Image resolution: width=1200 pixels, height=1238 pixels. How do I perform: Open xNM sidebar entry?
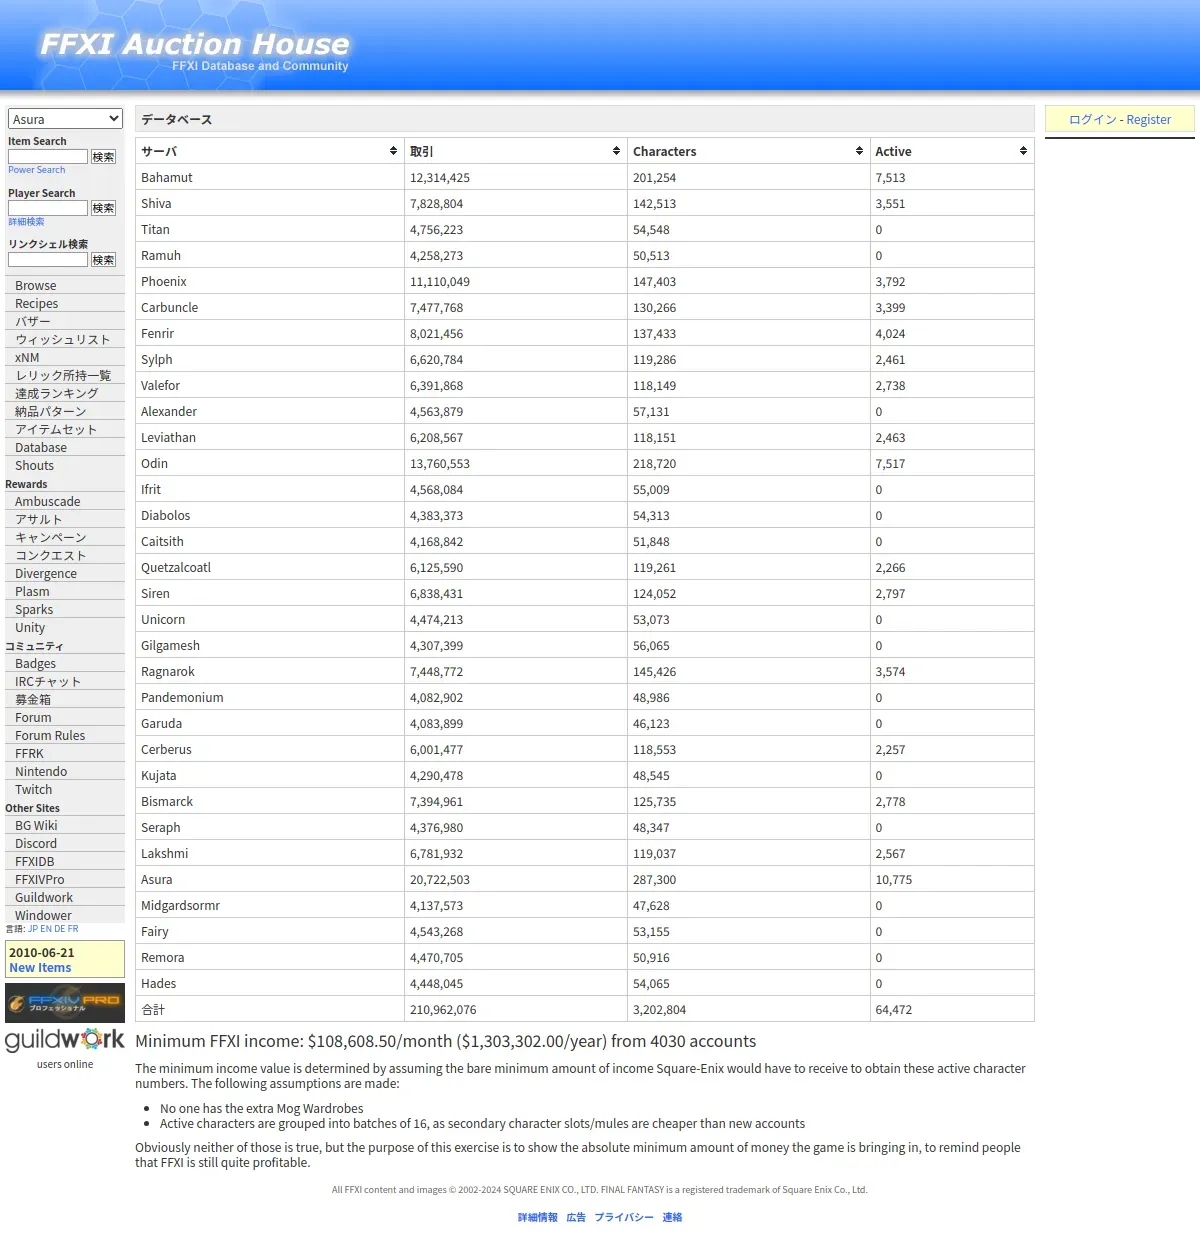tap(65, 357)
